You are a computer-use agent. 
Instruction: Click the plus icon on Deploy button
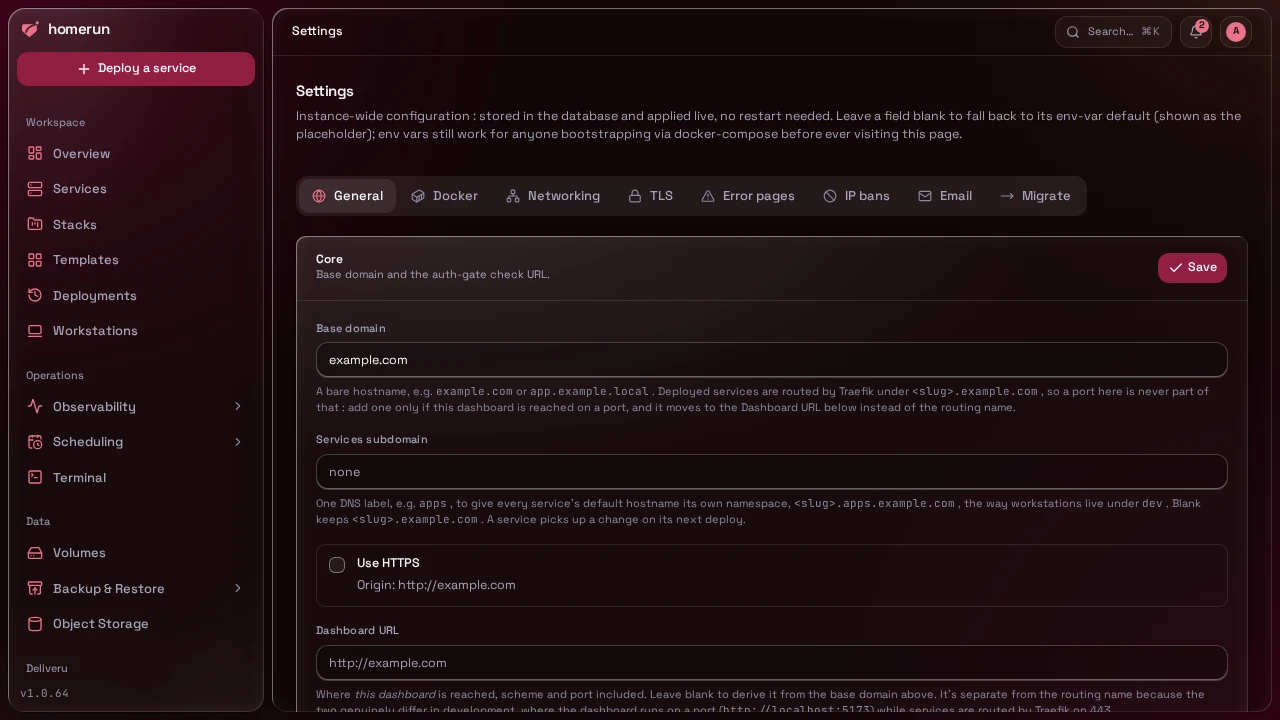(84, 69)
